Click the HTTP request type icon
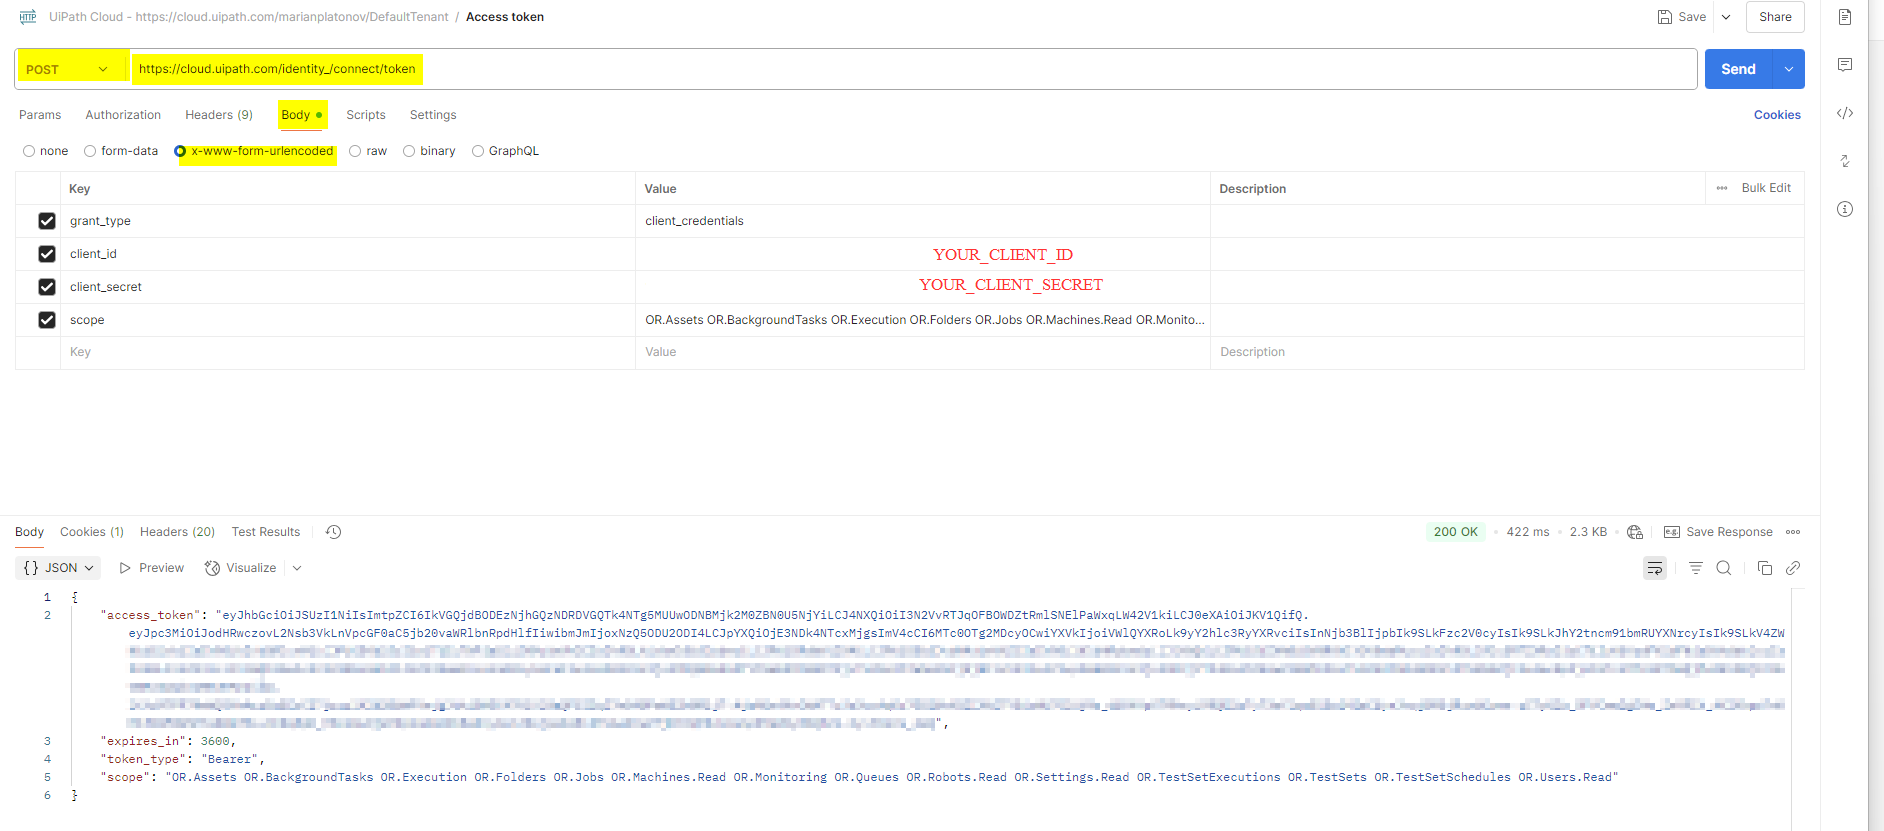The image size is (1884, 831). 28,17
